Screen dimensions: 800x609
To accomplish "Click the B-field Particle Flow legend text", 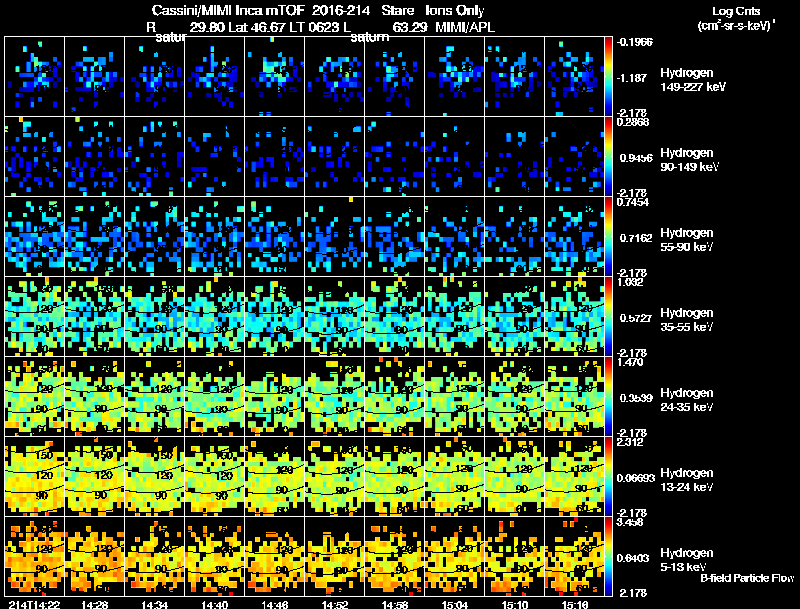I will click(746, 578).
